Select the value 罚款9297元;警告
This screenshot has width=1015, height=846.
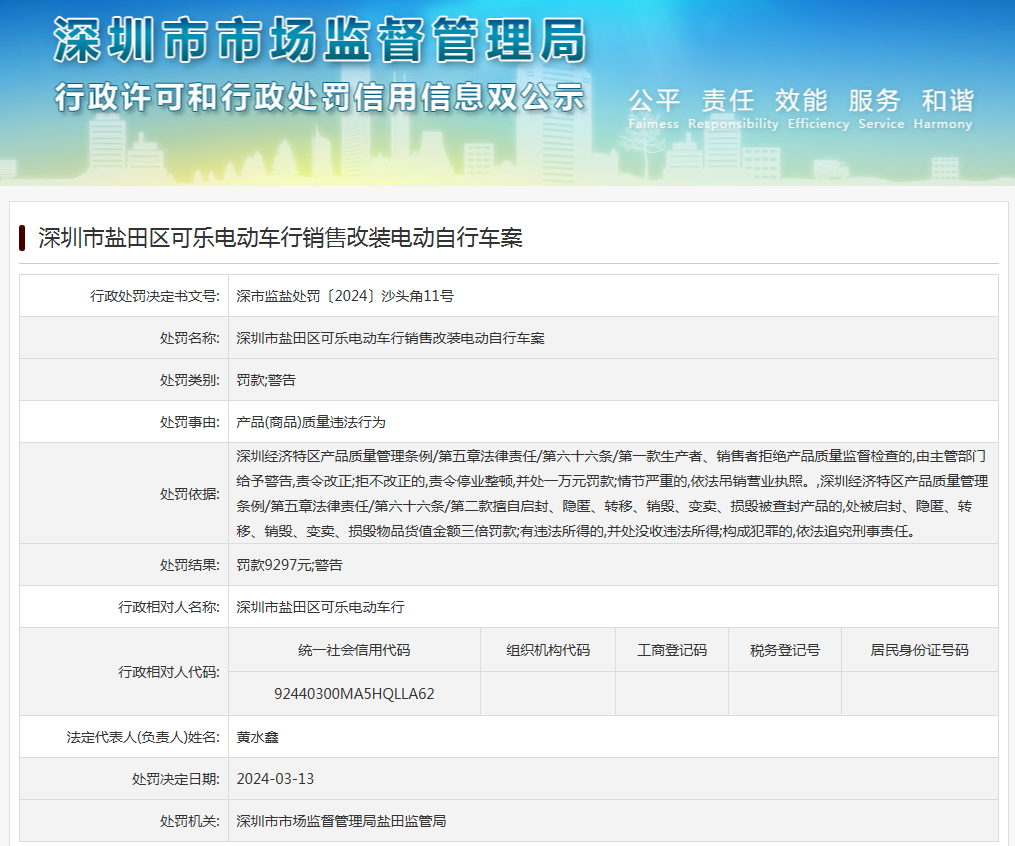coord(289,565)
